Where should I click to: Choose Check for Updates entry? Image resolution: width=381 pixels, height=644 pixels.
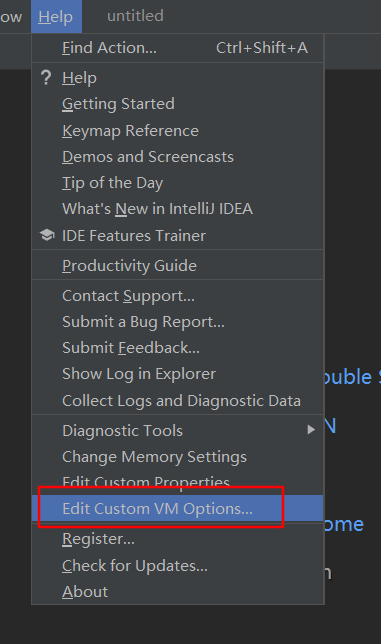click(178, 566)
